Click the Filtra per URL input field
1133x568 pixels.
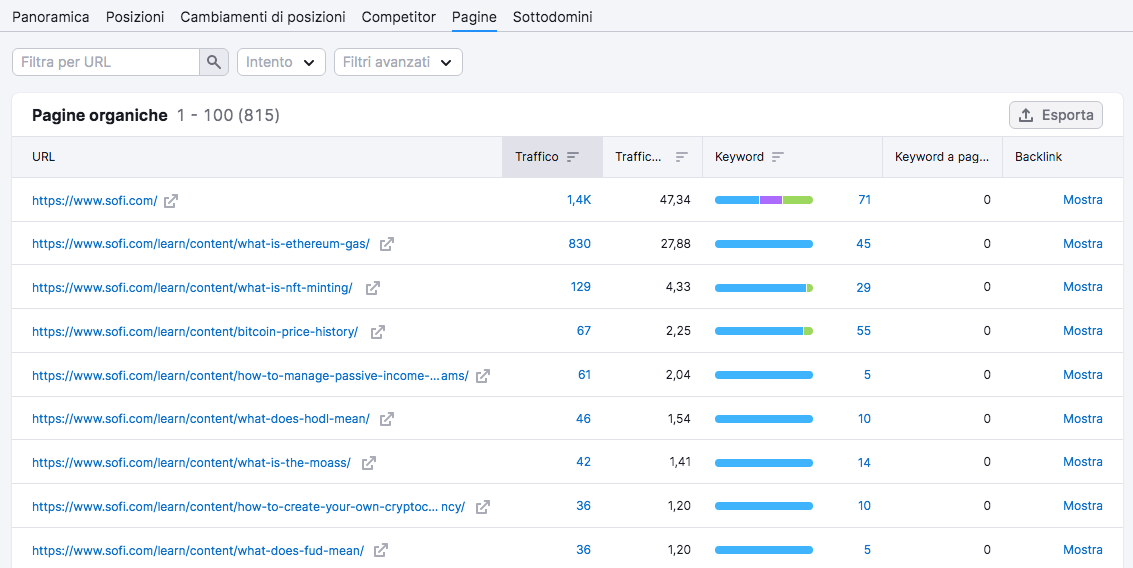pyautogui.click(x=106, y=62)
